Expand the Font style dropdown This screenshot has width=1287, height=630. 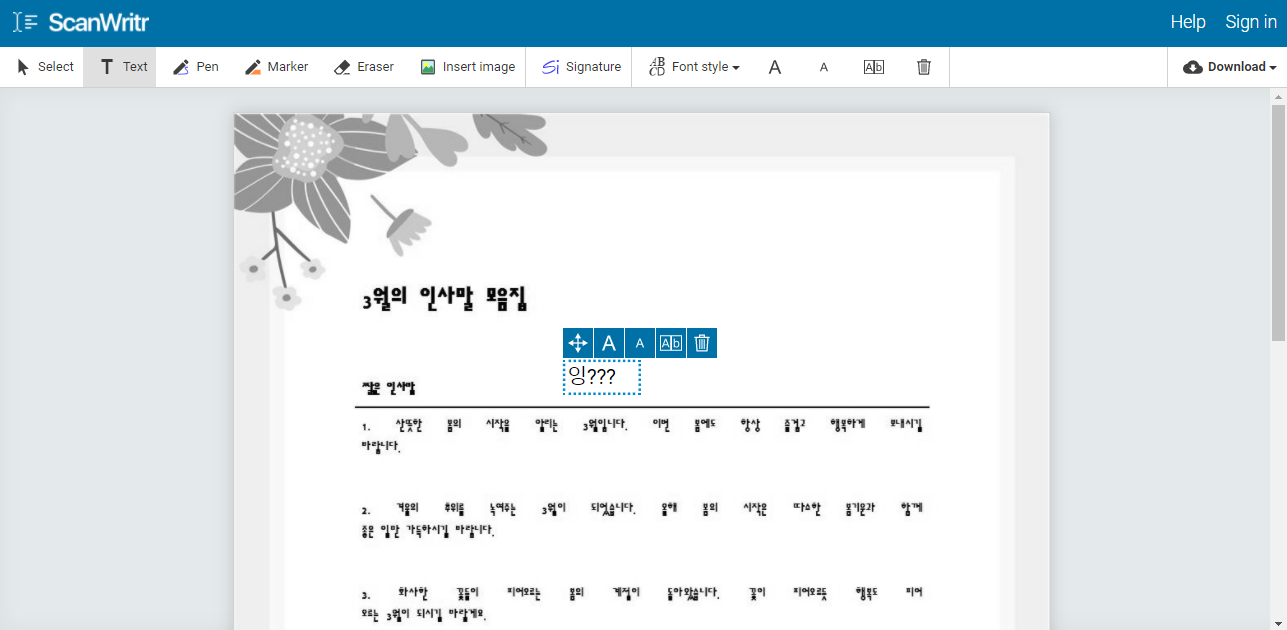[x=694, y=67]
